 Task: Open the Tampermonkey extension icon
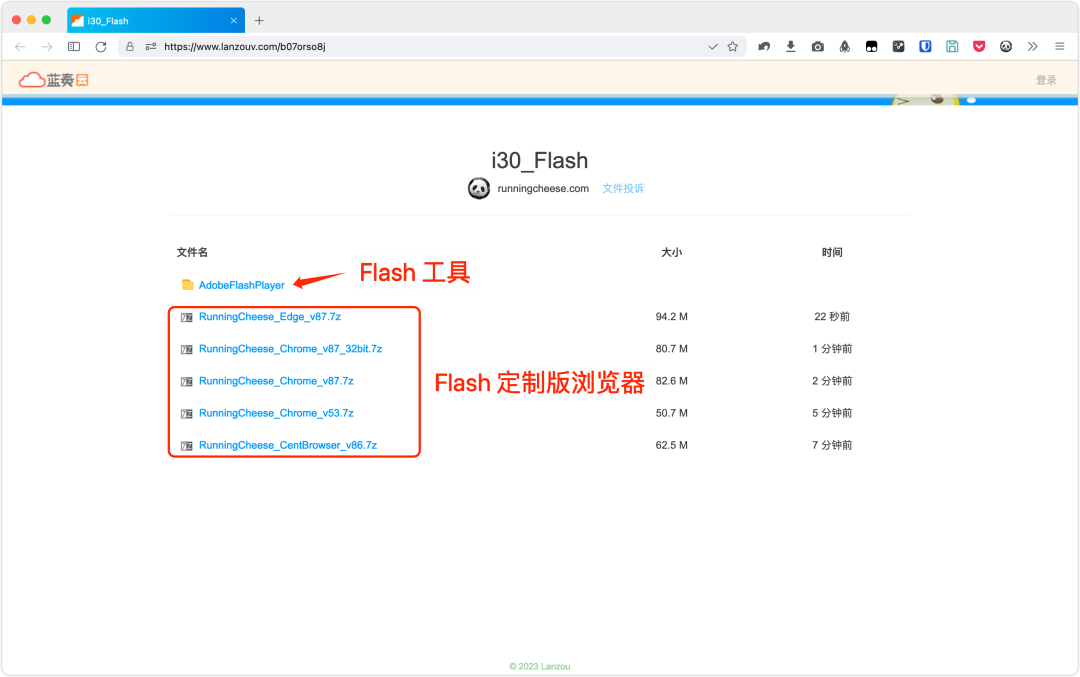pos(871,47)
